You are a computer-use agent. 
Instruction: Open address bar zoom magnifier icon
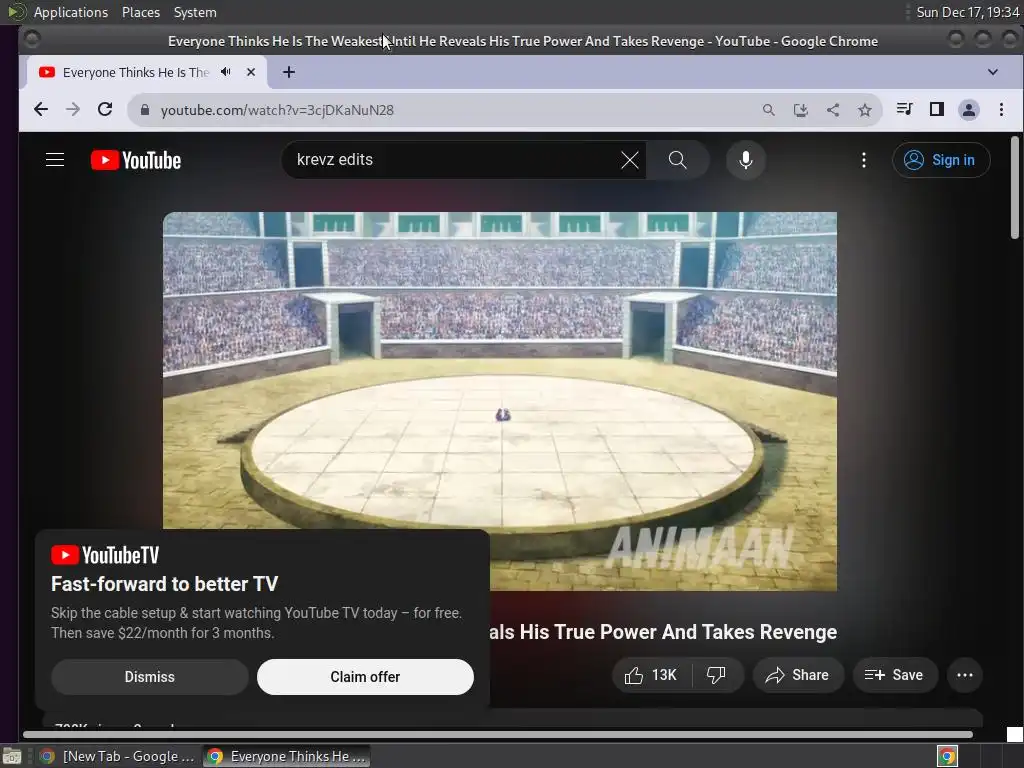[x=769, y=110]
